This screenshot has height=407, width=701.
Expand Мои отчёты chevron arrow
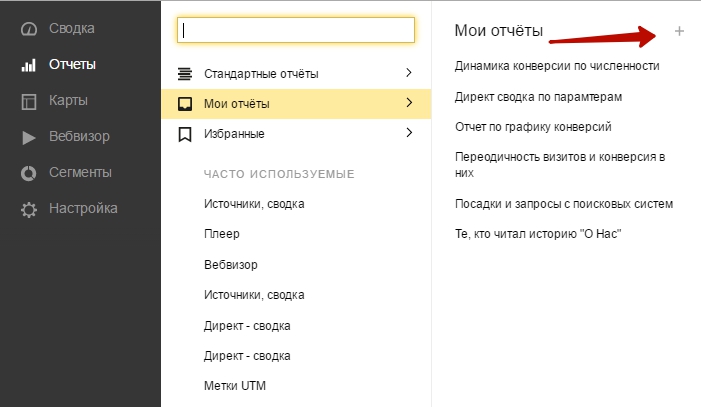point(409,103)
